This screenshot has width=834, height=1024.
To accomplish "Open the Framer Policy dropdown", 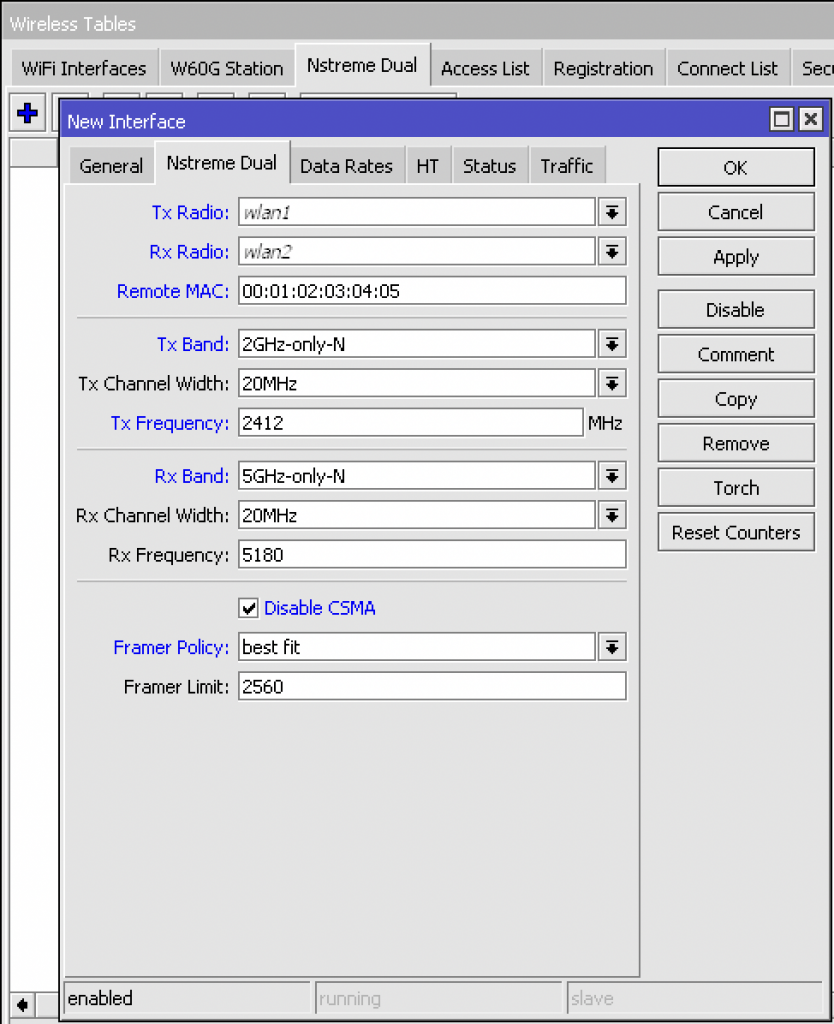I will tap(611, 647).
